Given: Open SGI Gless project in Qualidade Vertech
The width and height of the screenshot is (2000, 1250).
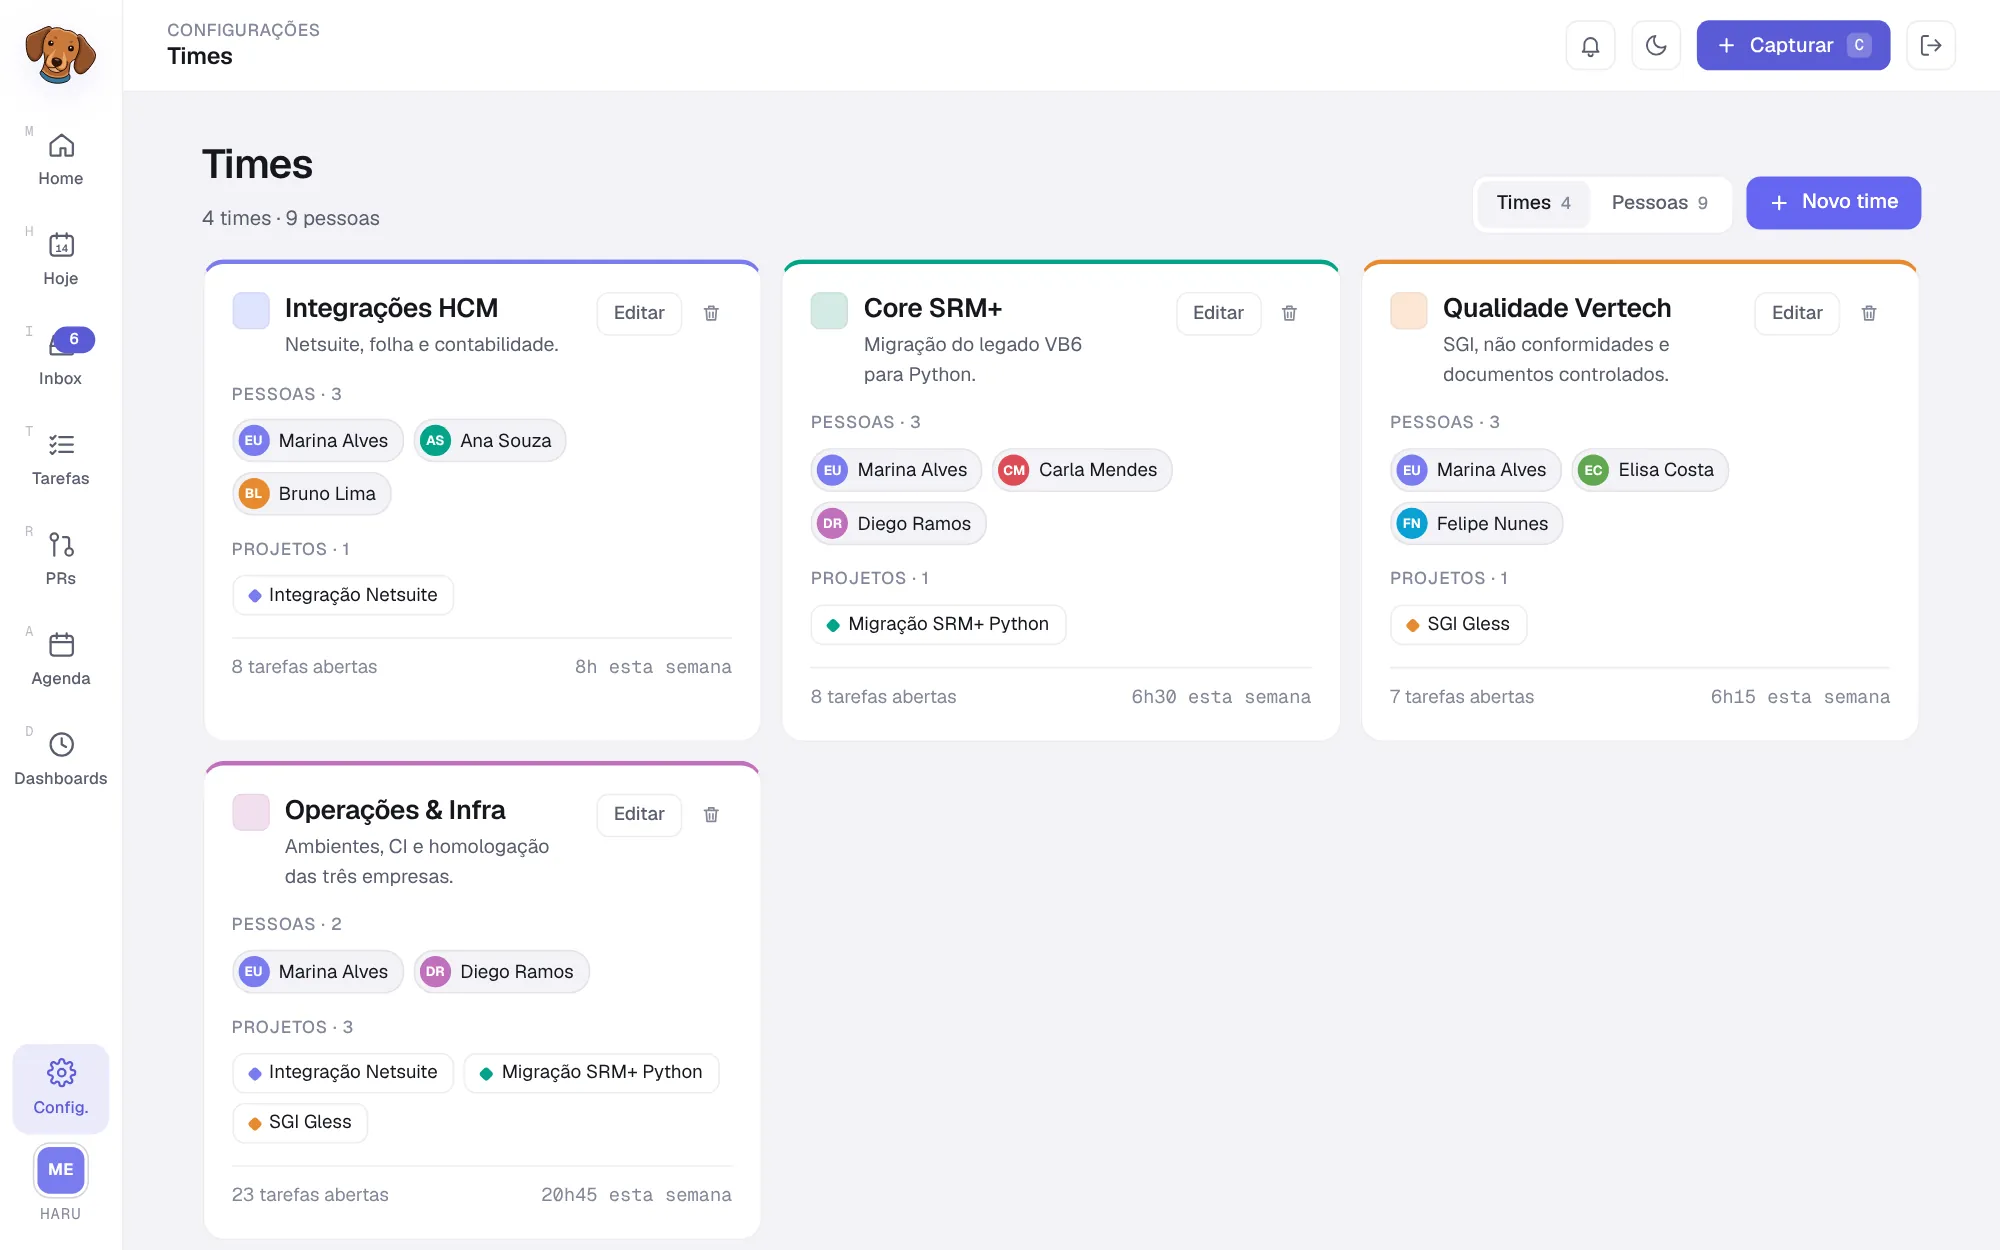Looking at the screenshot, I should [x=1458, y=625].
